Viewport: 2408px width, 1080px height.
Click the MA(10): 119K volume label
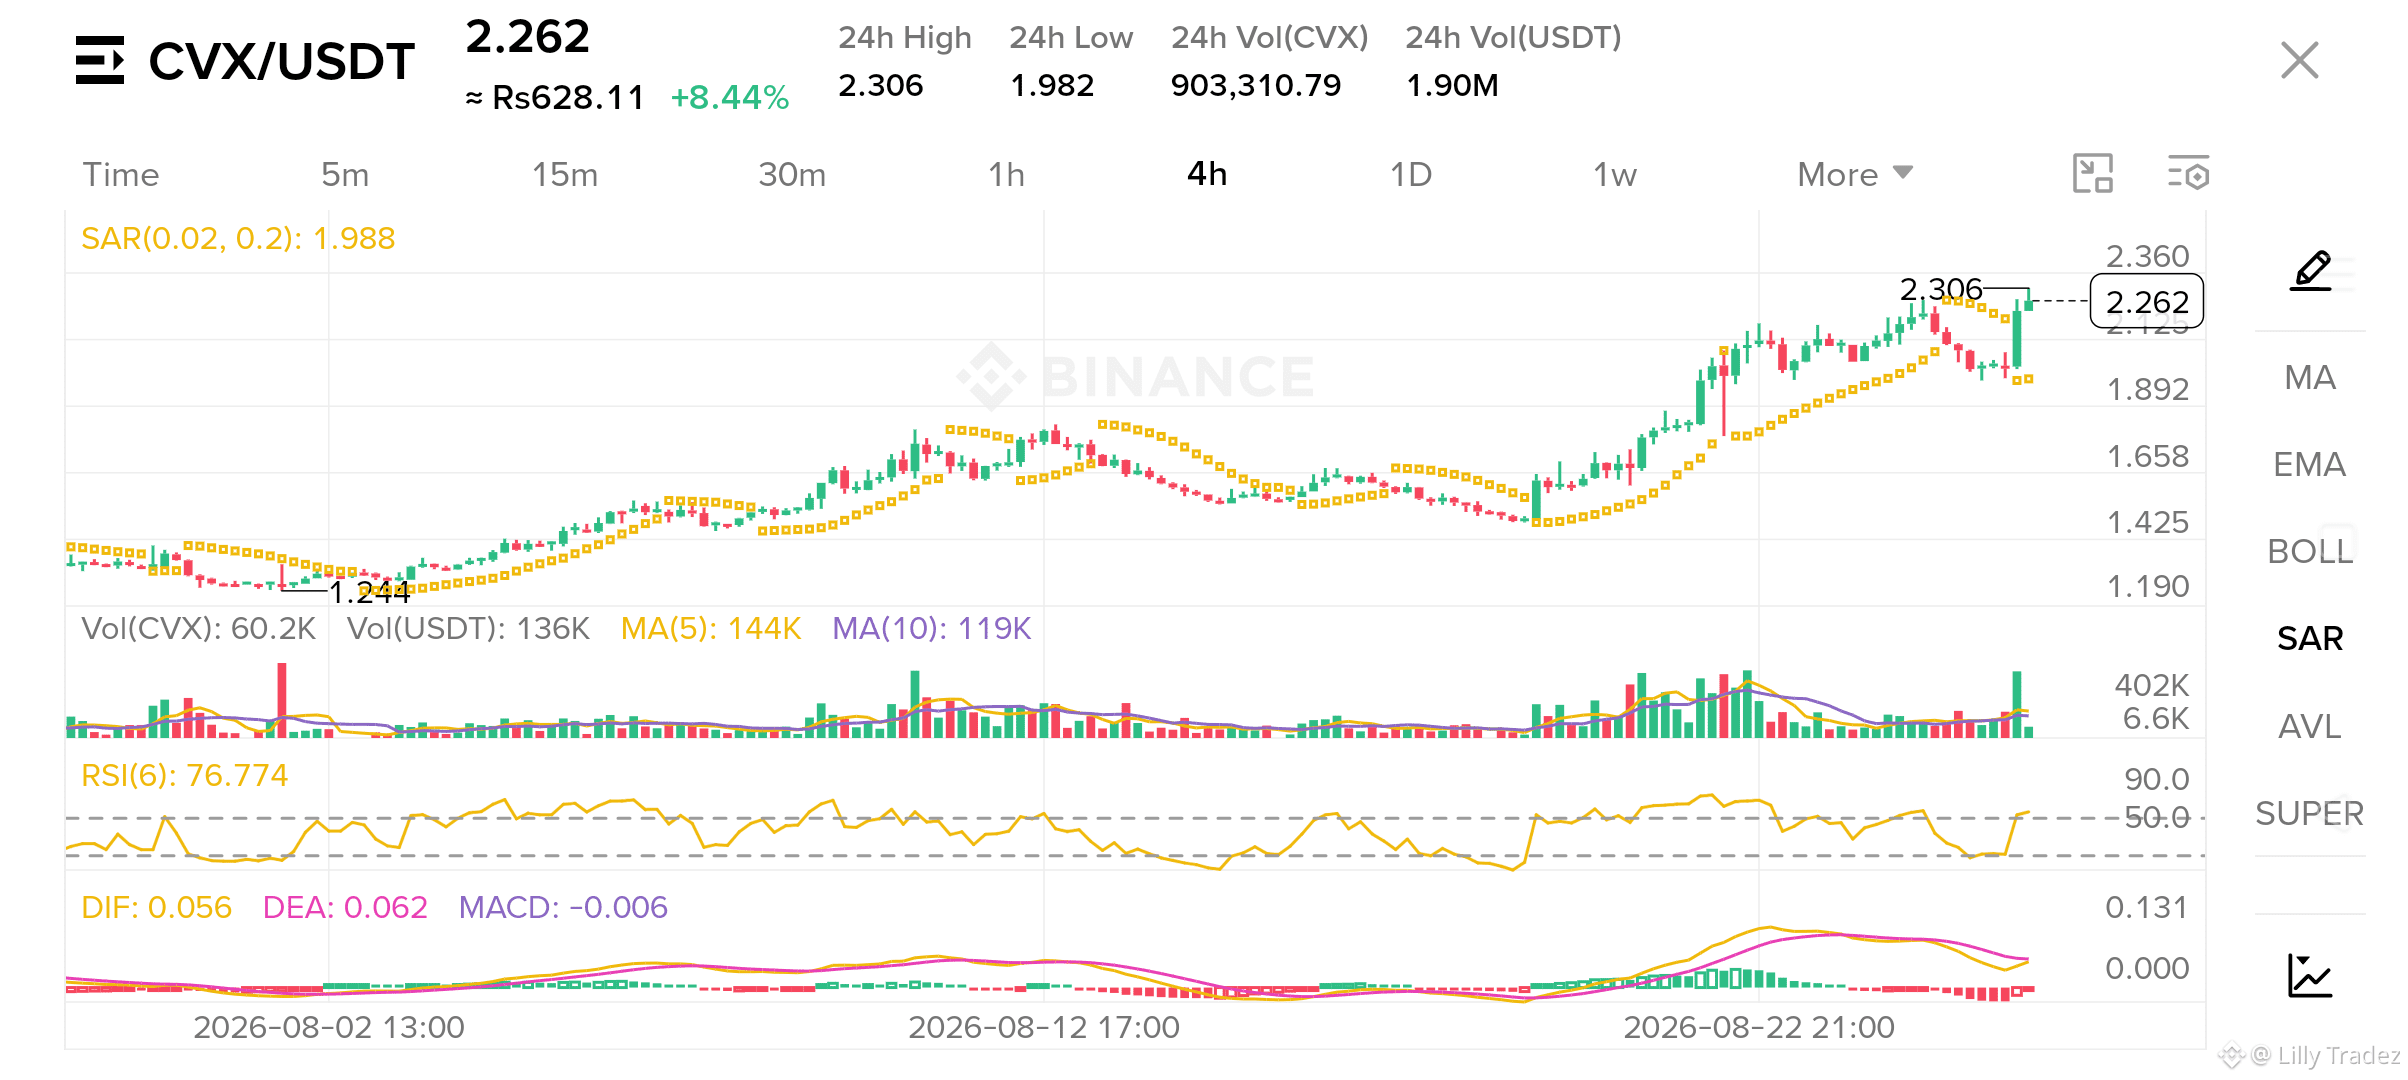[x=932, y=628]
